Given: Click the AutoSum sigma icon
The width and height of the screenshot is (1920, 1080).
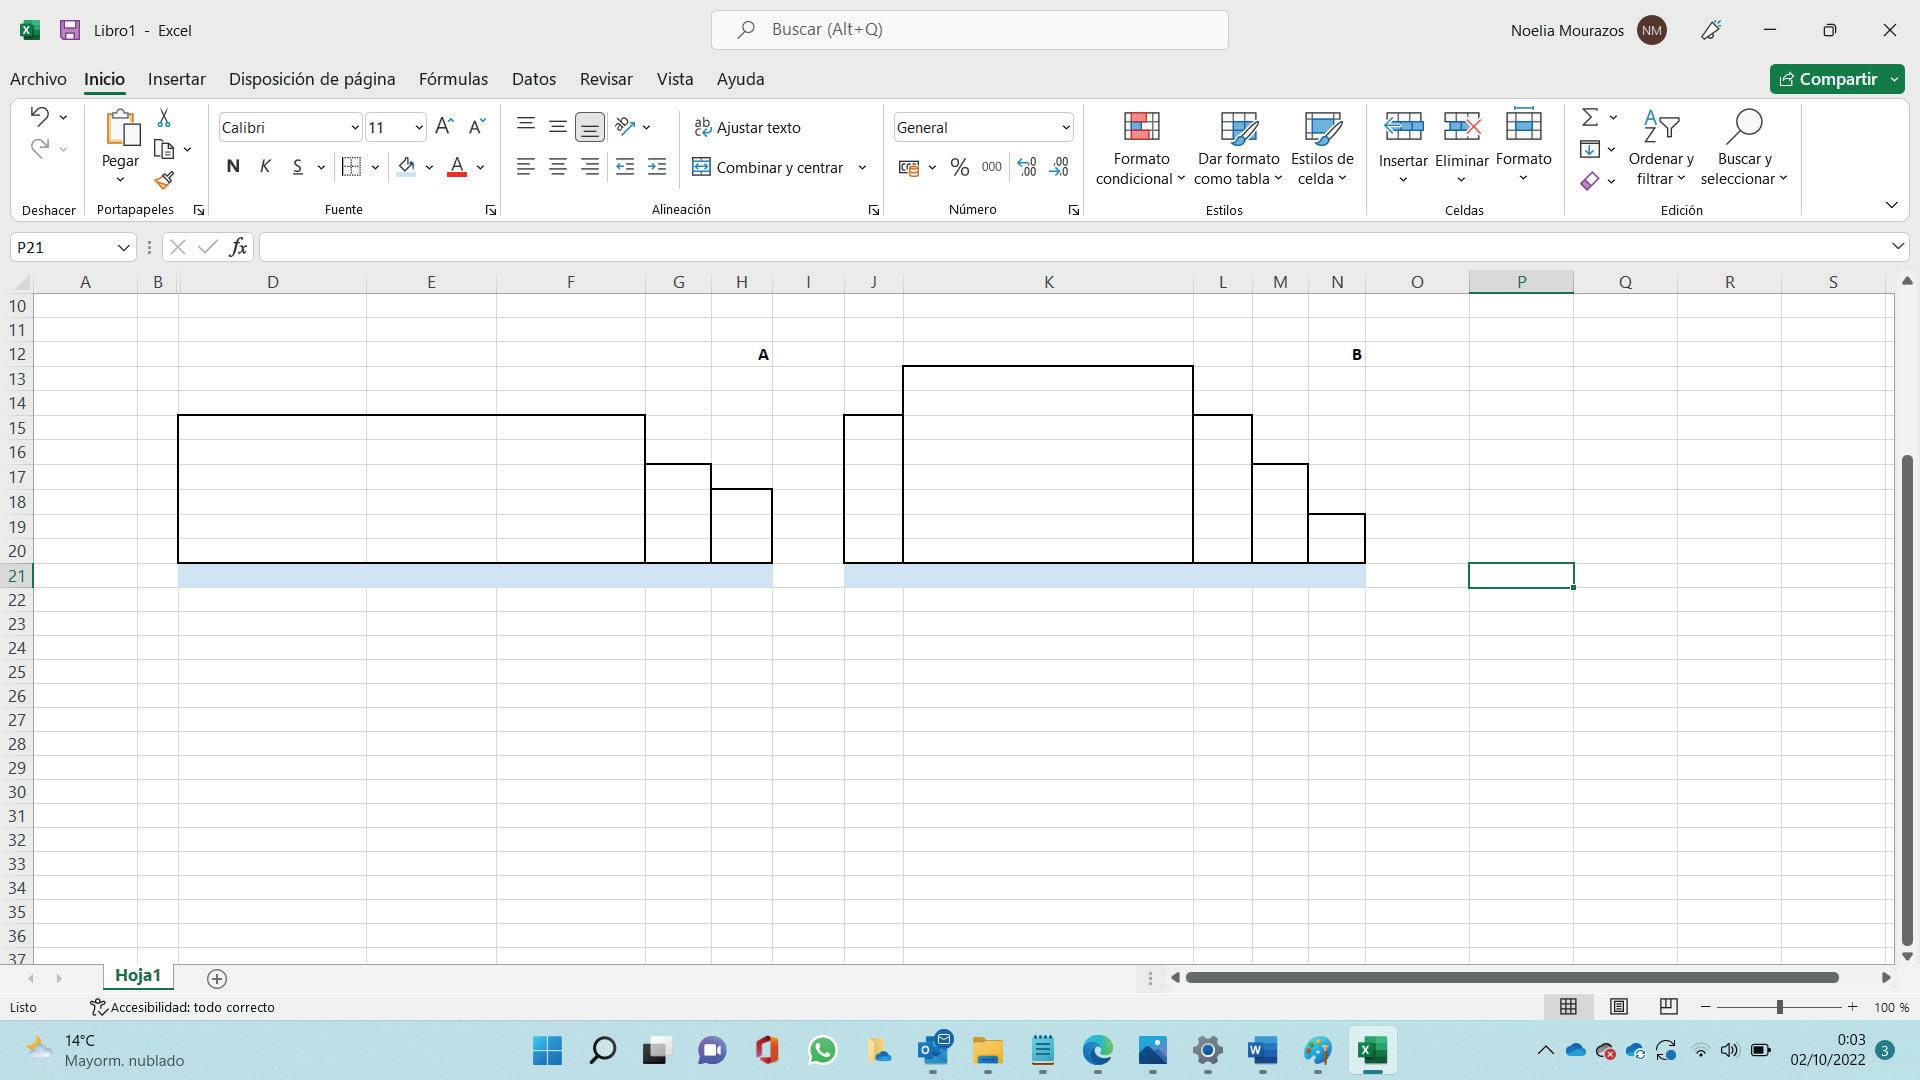Looking at the screenshot, I should point(1589,118).
